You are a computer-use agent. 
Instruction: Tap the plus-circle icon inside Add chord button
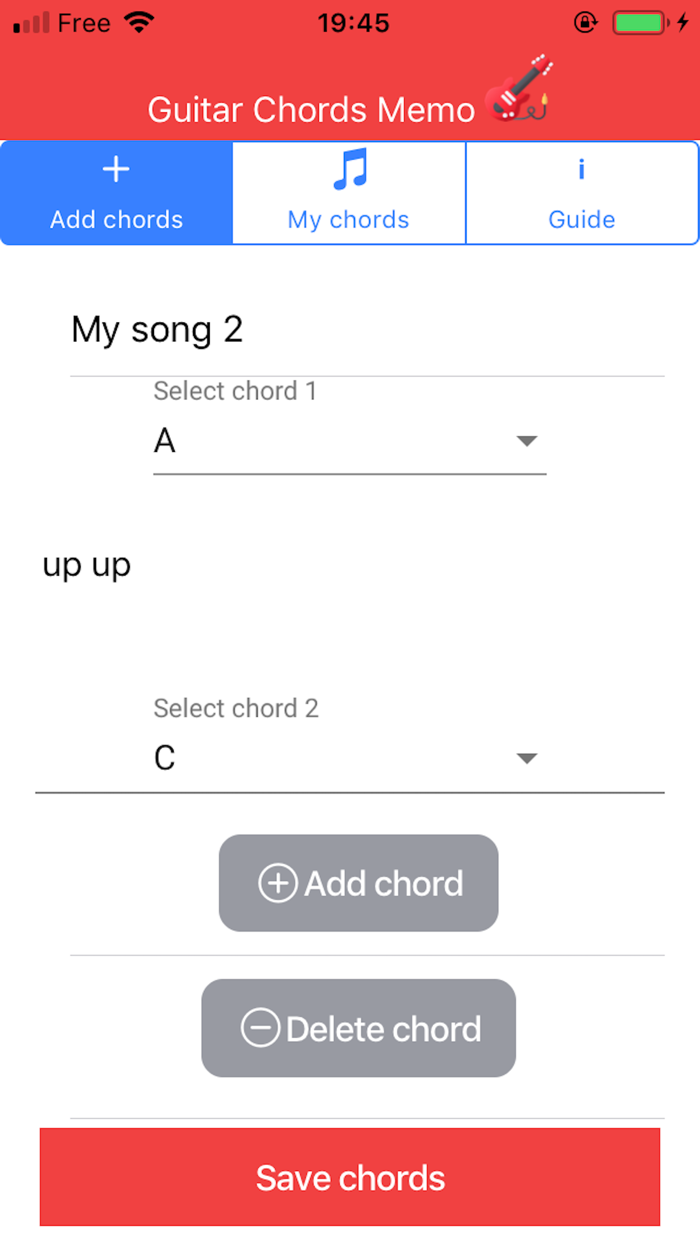pyautogui.click(x=277, y=883)
